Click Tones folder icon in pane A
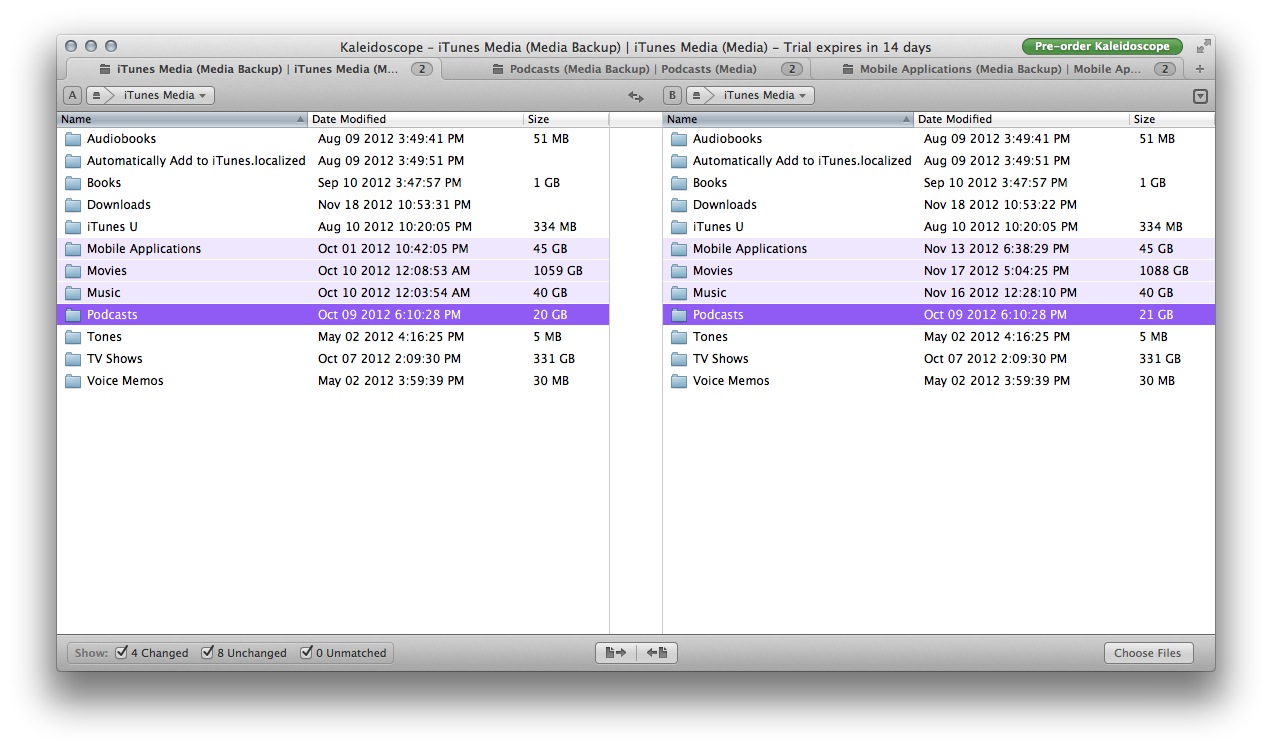Screen dimensions: 1272x750 (73, 337)
